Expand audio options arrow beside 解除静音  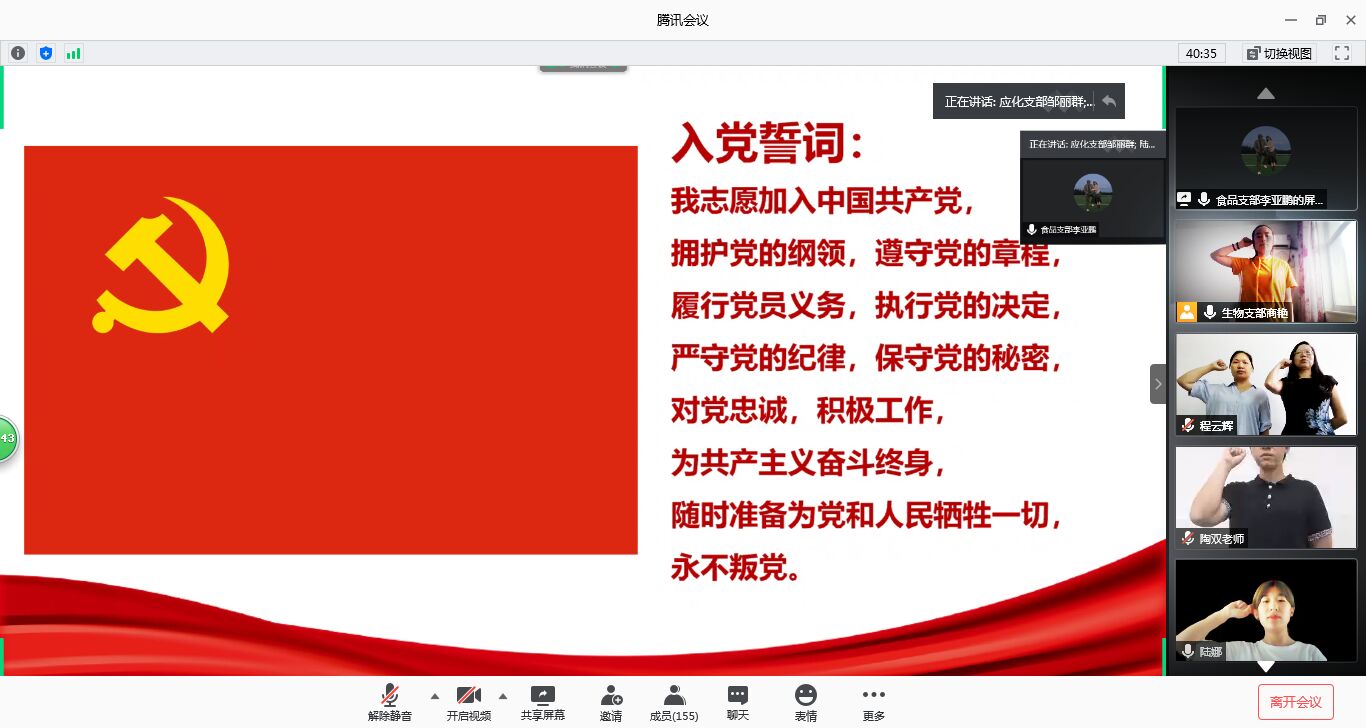coord(434,696)
